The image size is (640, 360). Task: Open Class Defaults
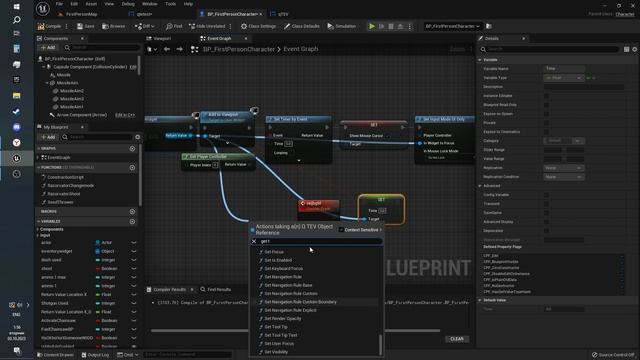[x=302, y=26]
